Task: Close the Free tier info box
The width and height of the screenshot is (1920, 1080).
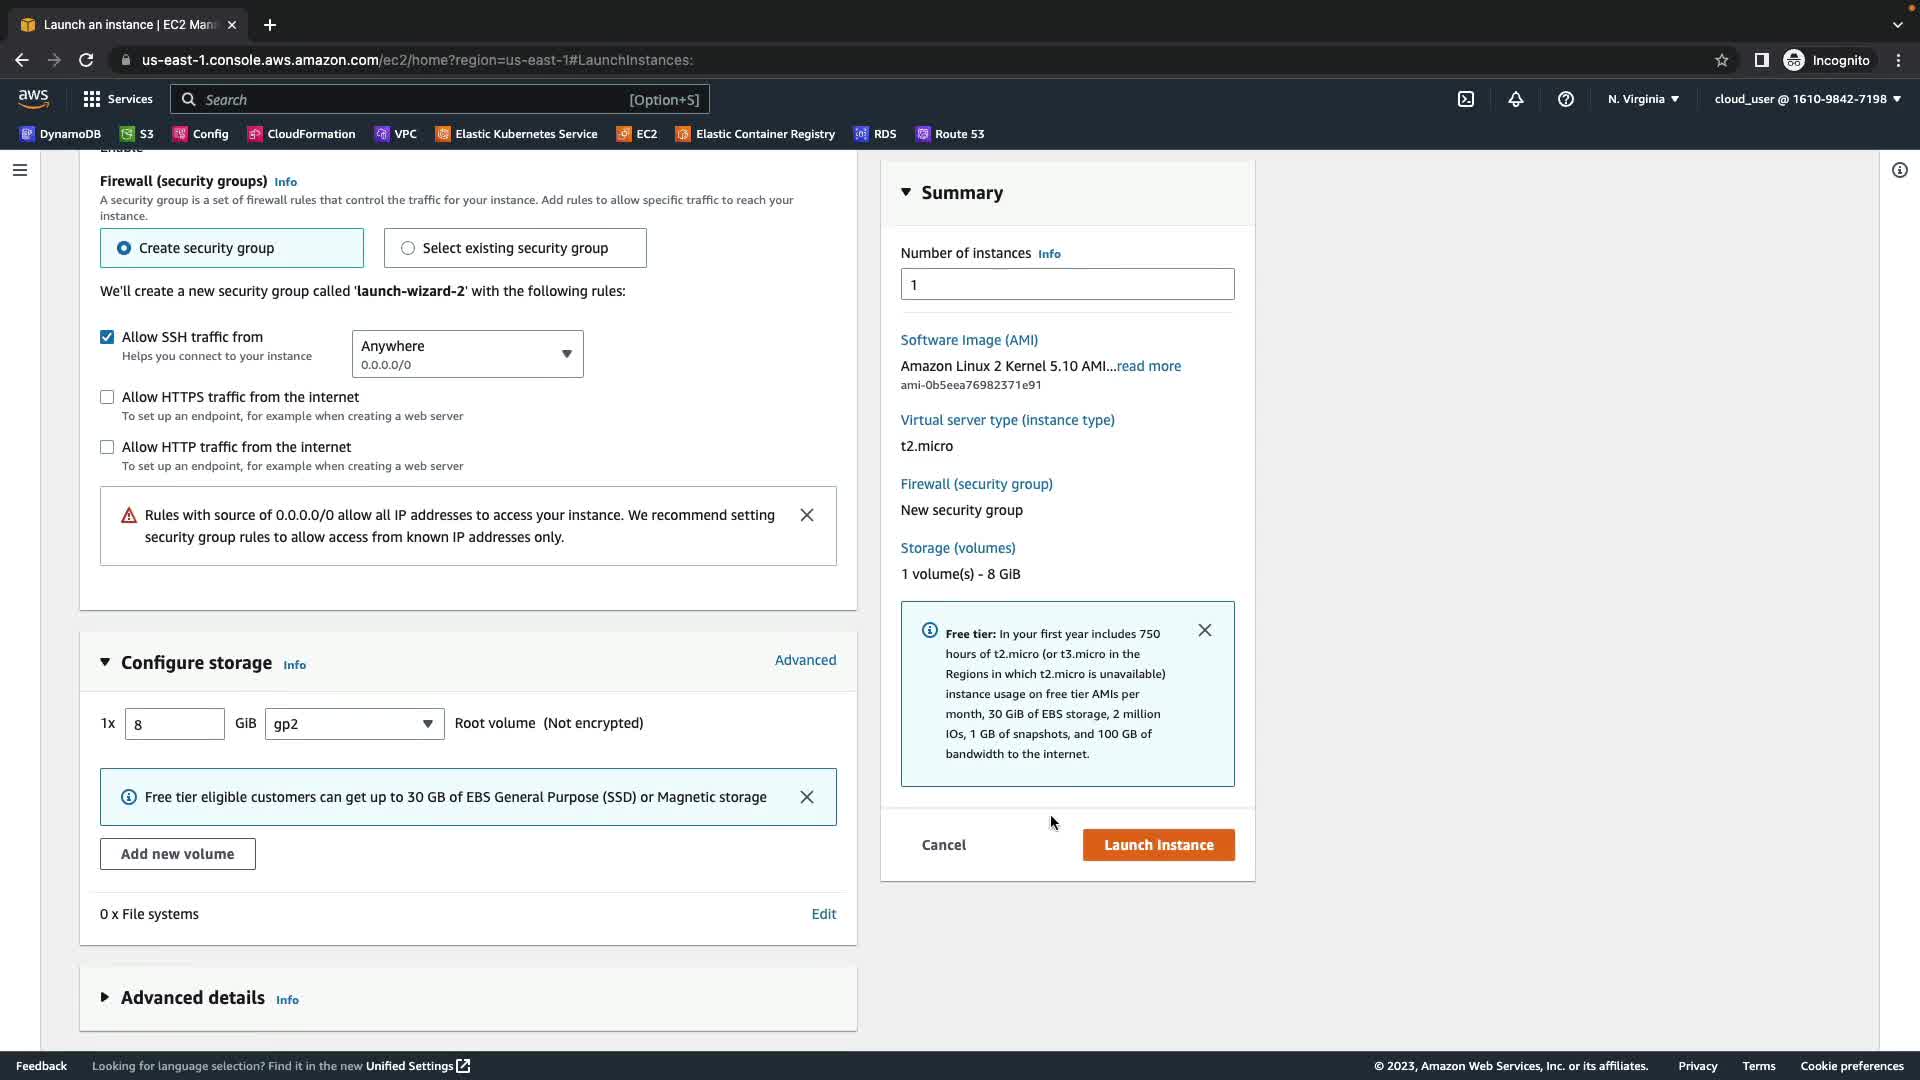Action: click(x=1205, y=630)
